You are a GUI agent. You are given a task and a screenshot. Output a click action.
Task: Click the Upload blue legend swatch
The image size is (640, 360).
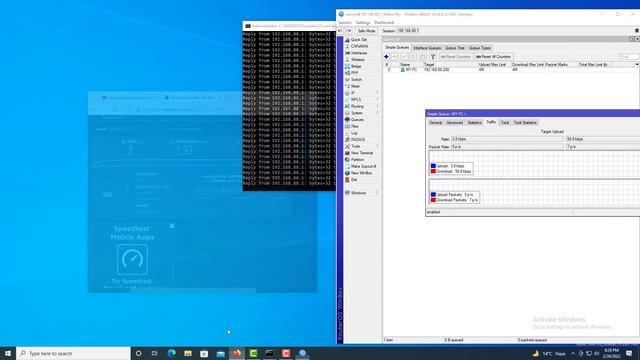coord(433,166)
